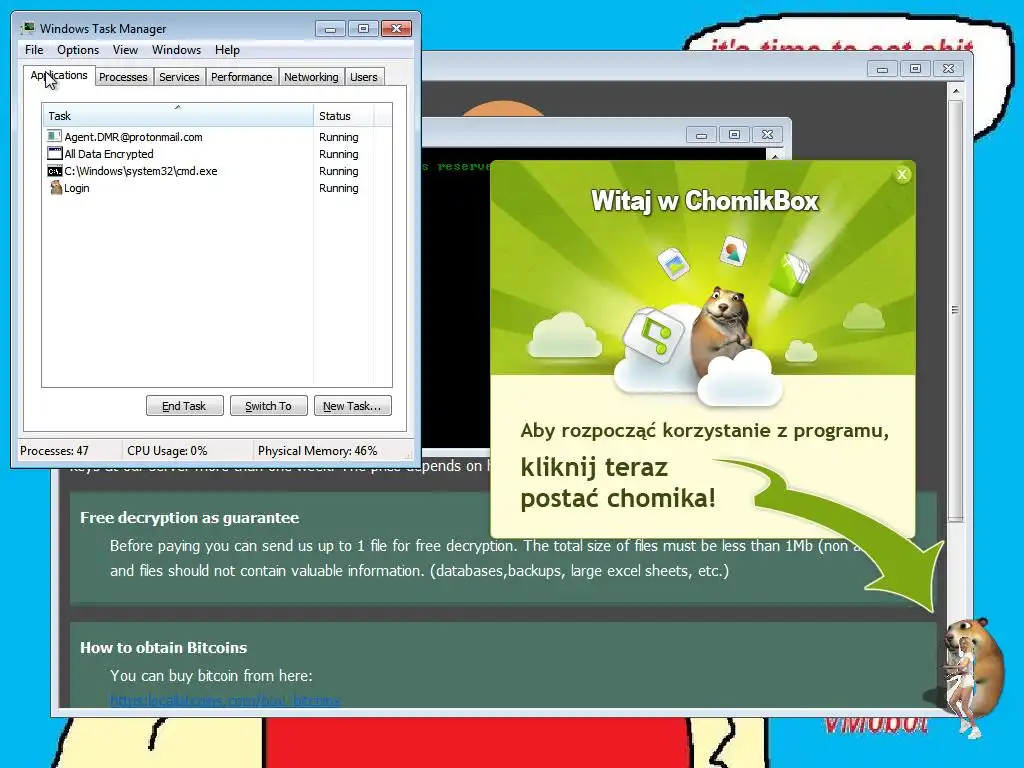The image size is (1024, 768).
Task: Select the C:\Windows\system32\cmd.exe task row
Action: [x=217, y=170]
